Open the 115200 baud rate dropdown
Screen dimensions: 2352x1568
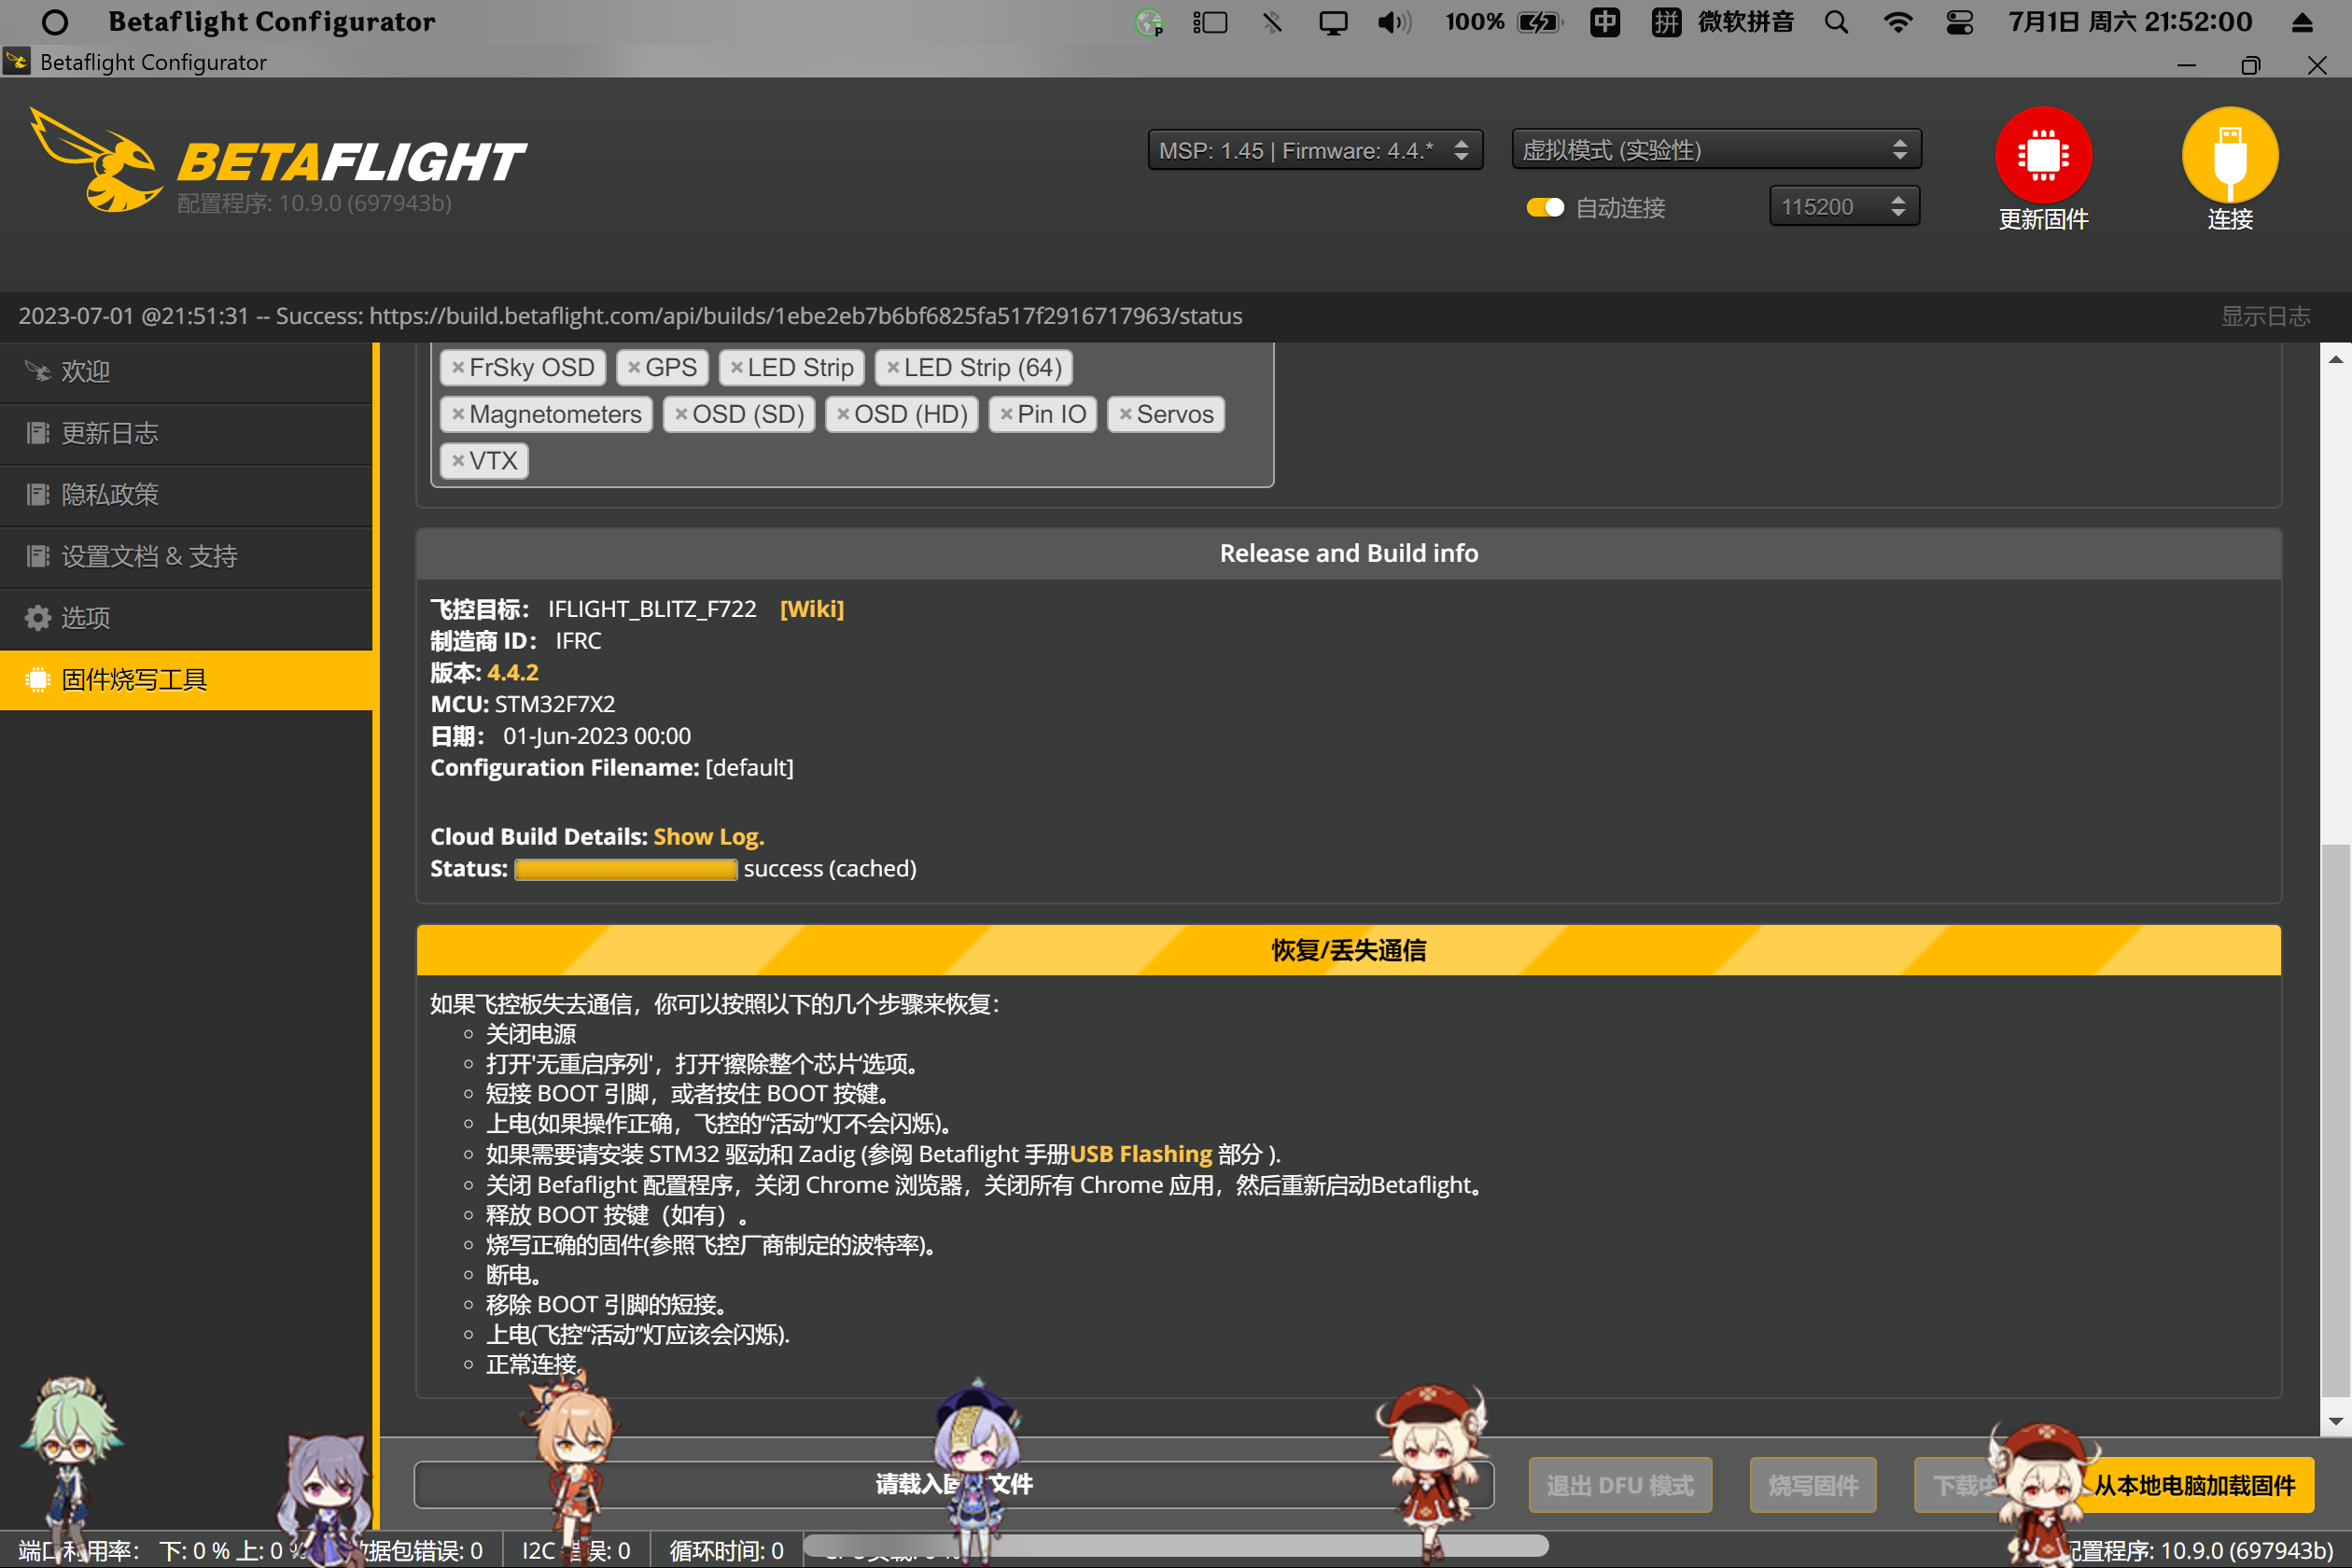1843,206
